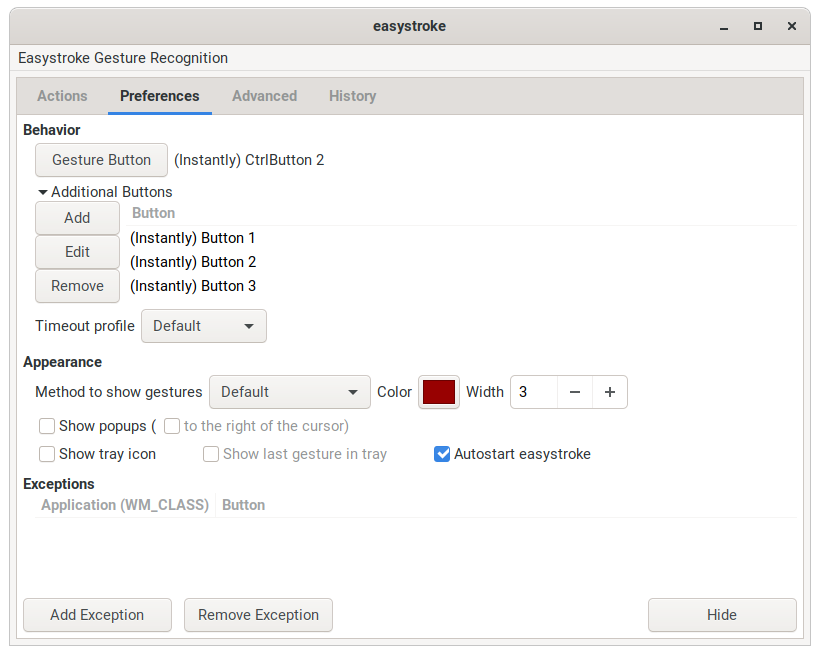Select the Preferences tab
The height and width of the screenshot is (655, 820).
(160, 96)
